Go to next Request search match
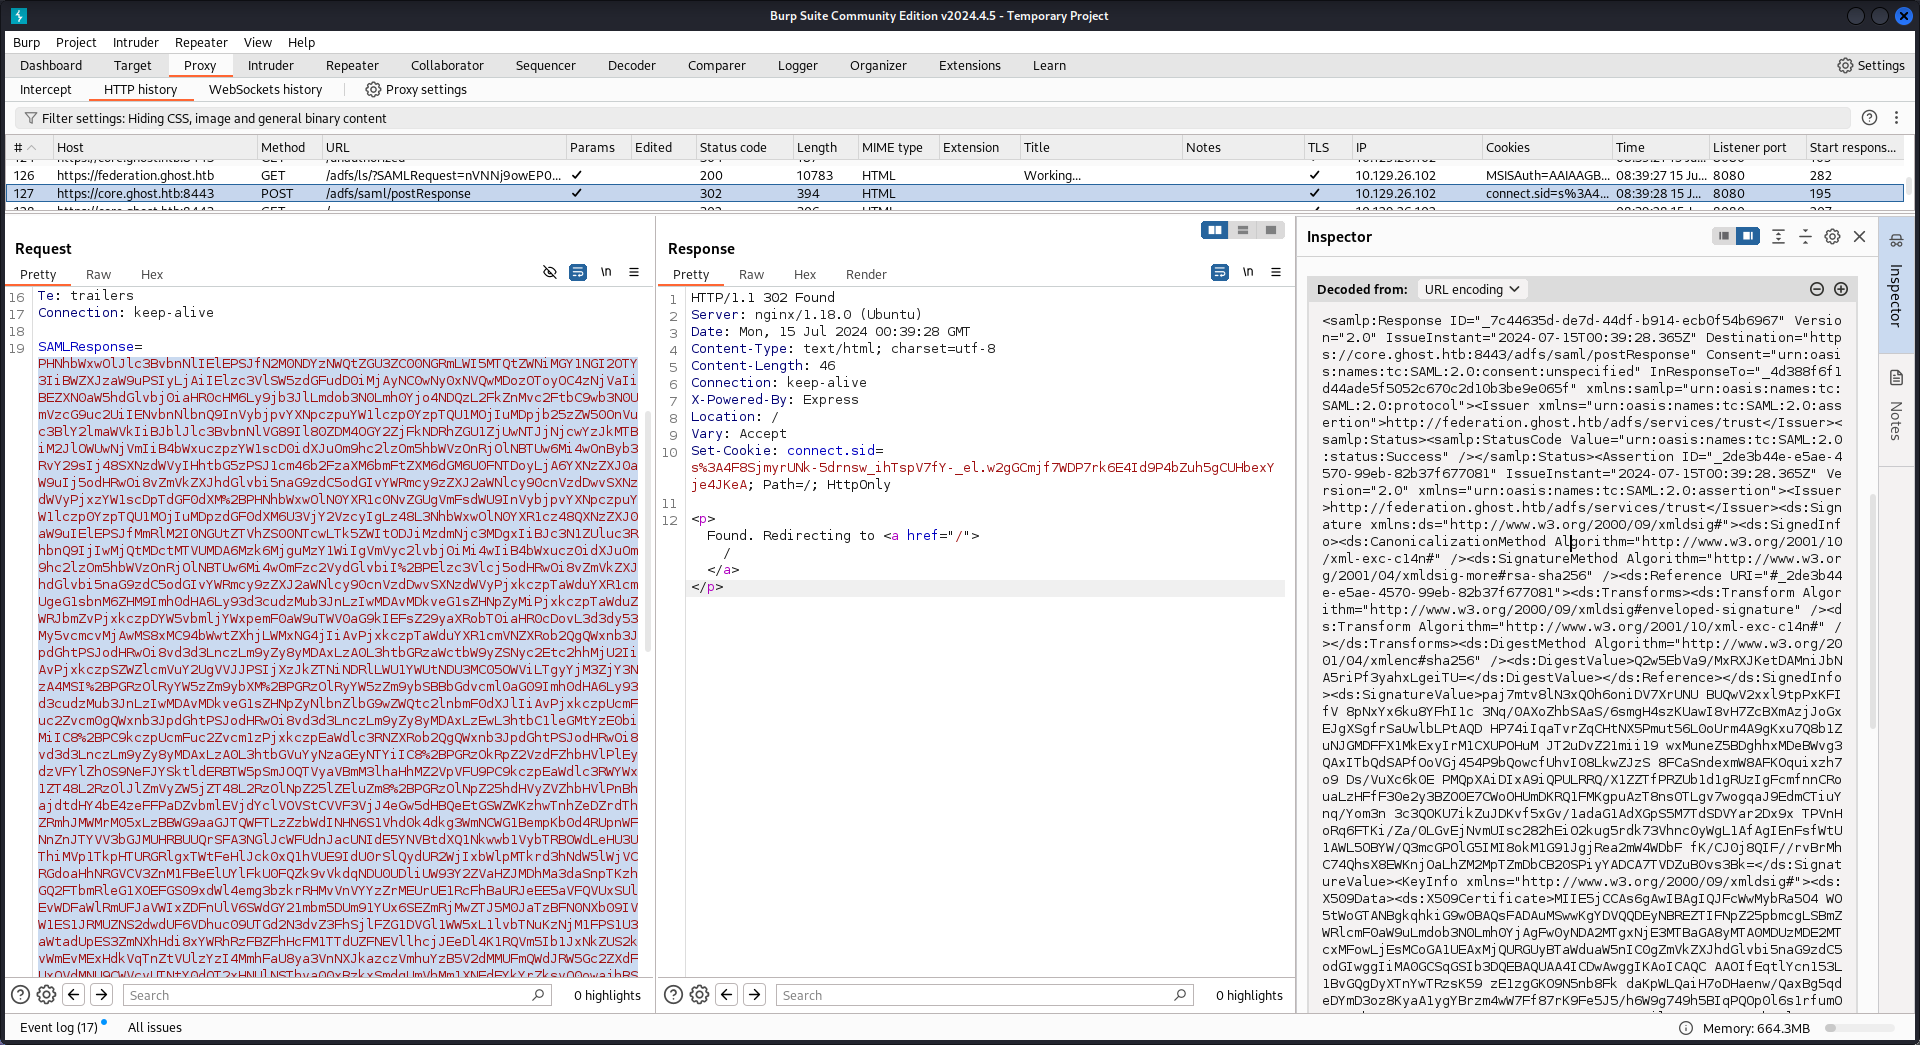The width and height of the screenshot is (1920, 1045). click(x=101, y=994)
